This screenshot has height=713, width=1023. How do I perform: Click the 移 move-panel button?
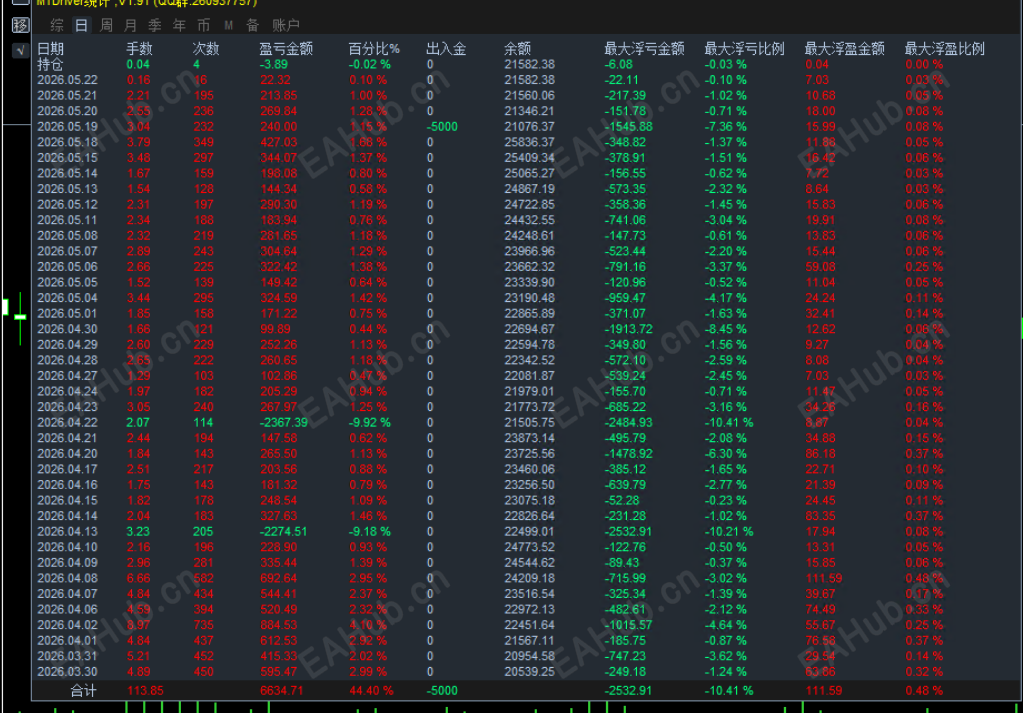(20, 25)
